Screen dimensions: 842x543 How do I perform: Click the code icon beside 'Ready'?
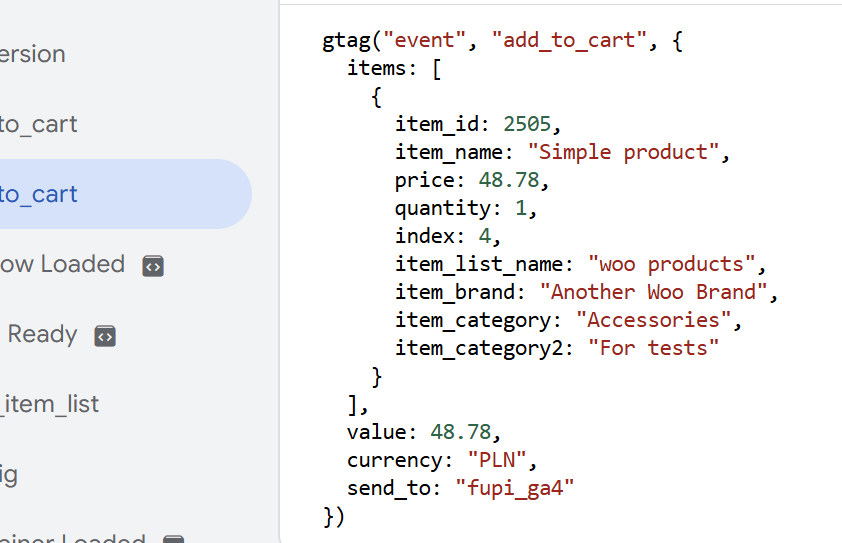coord(105,336)
